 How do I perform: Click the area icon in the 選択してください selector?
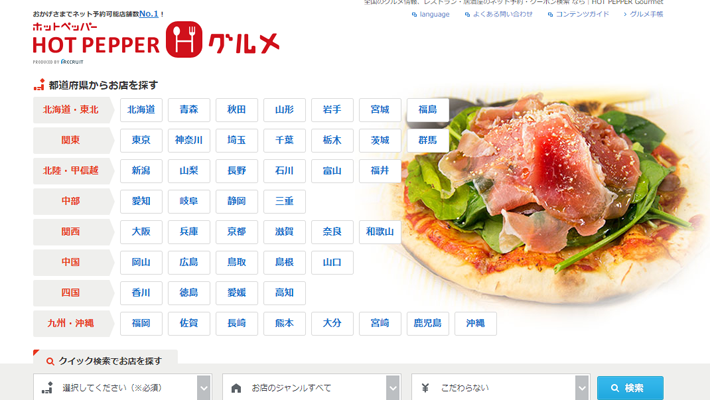pos(47,388)
